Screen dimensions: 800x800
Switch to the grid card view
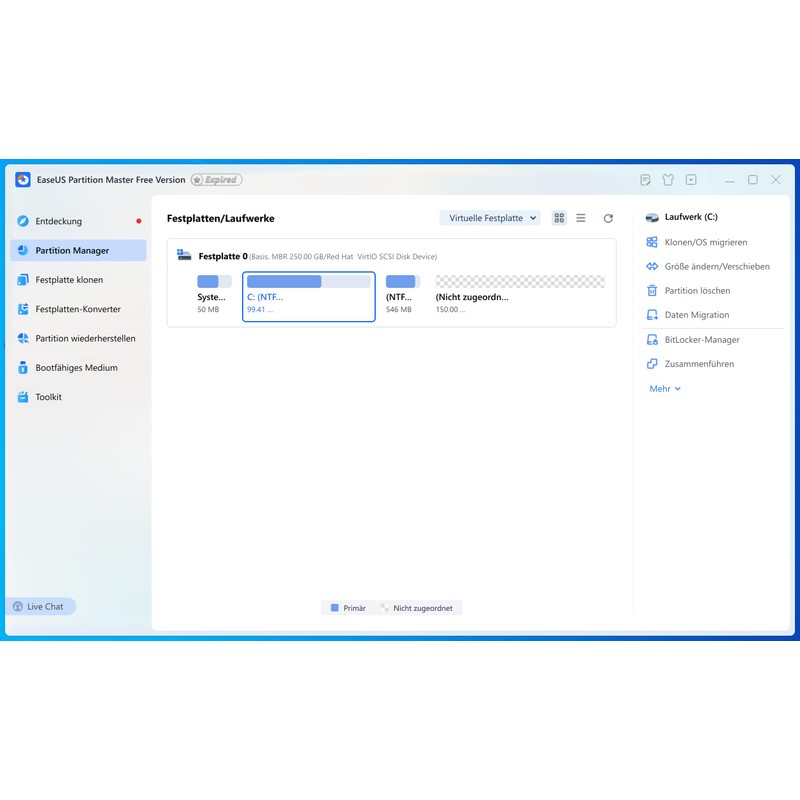(559, 218)
